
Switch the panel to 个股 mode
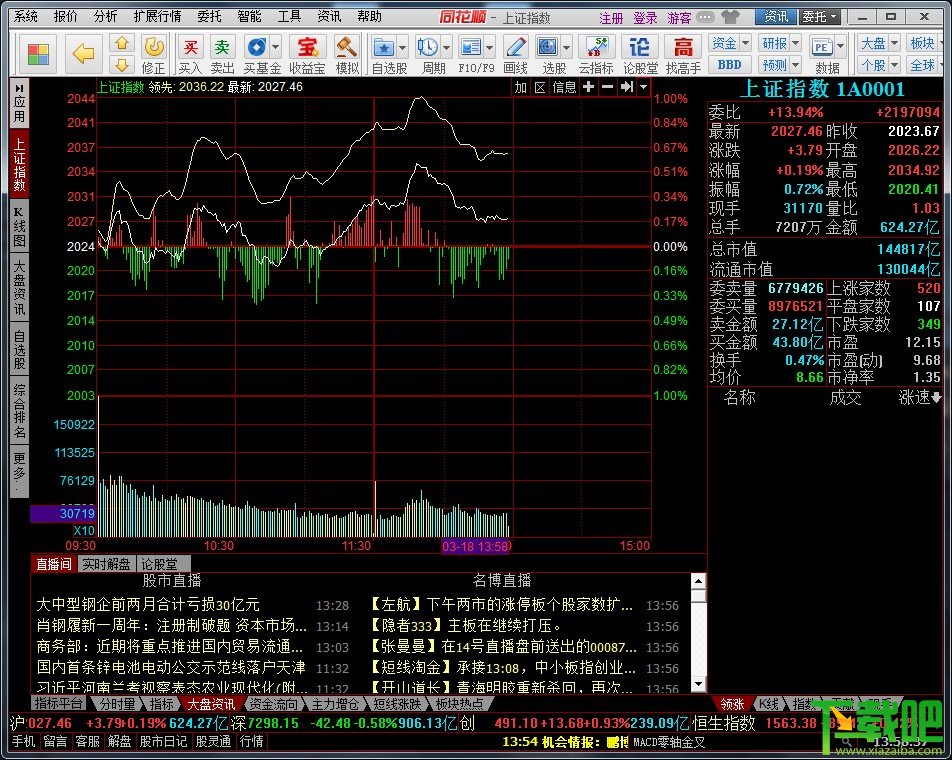point(873,63)
